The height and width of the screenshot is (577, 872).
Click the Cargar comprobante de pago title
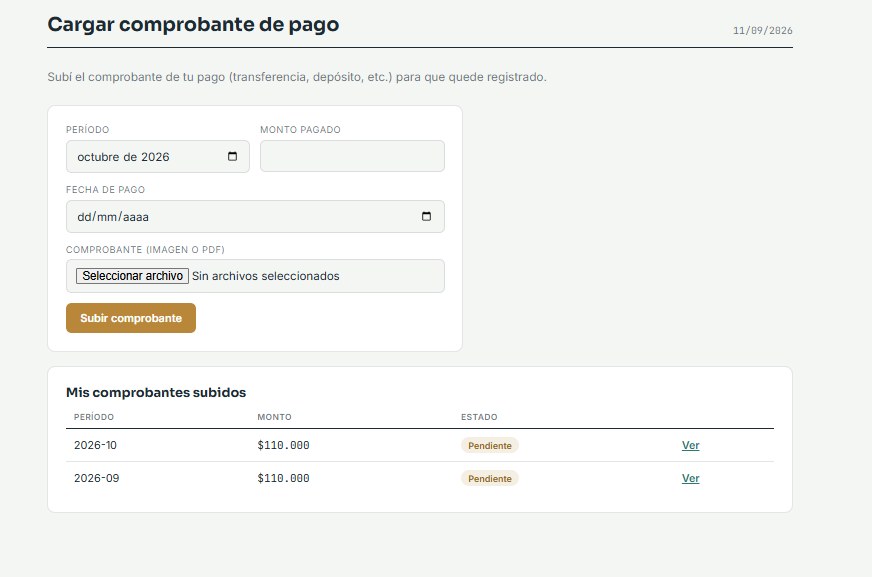pos(193,24)
